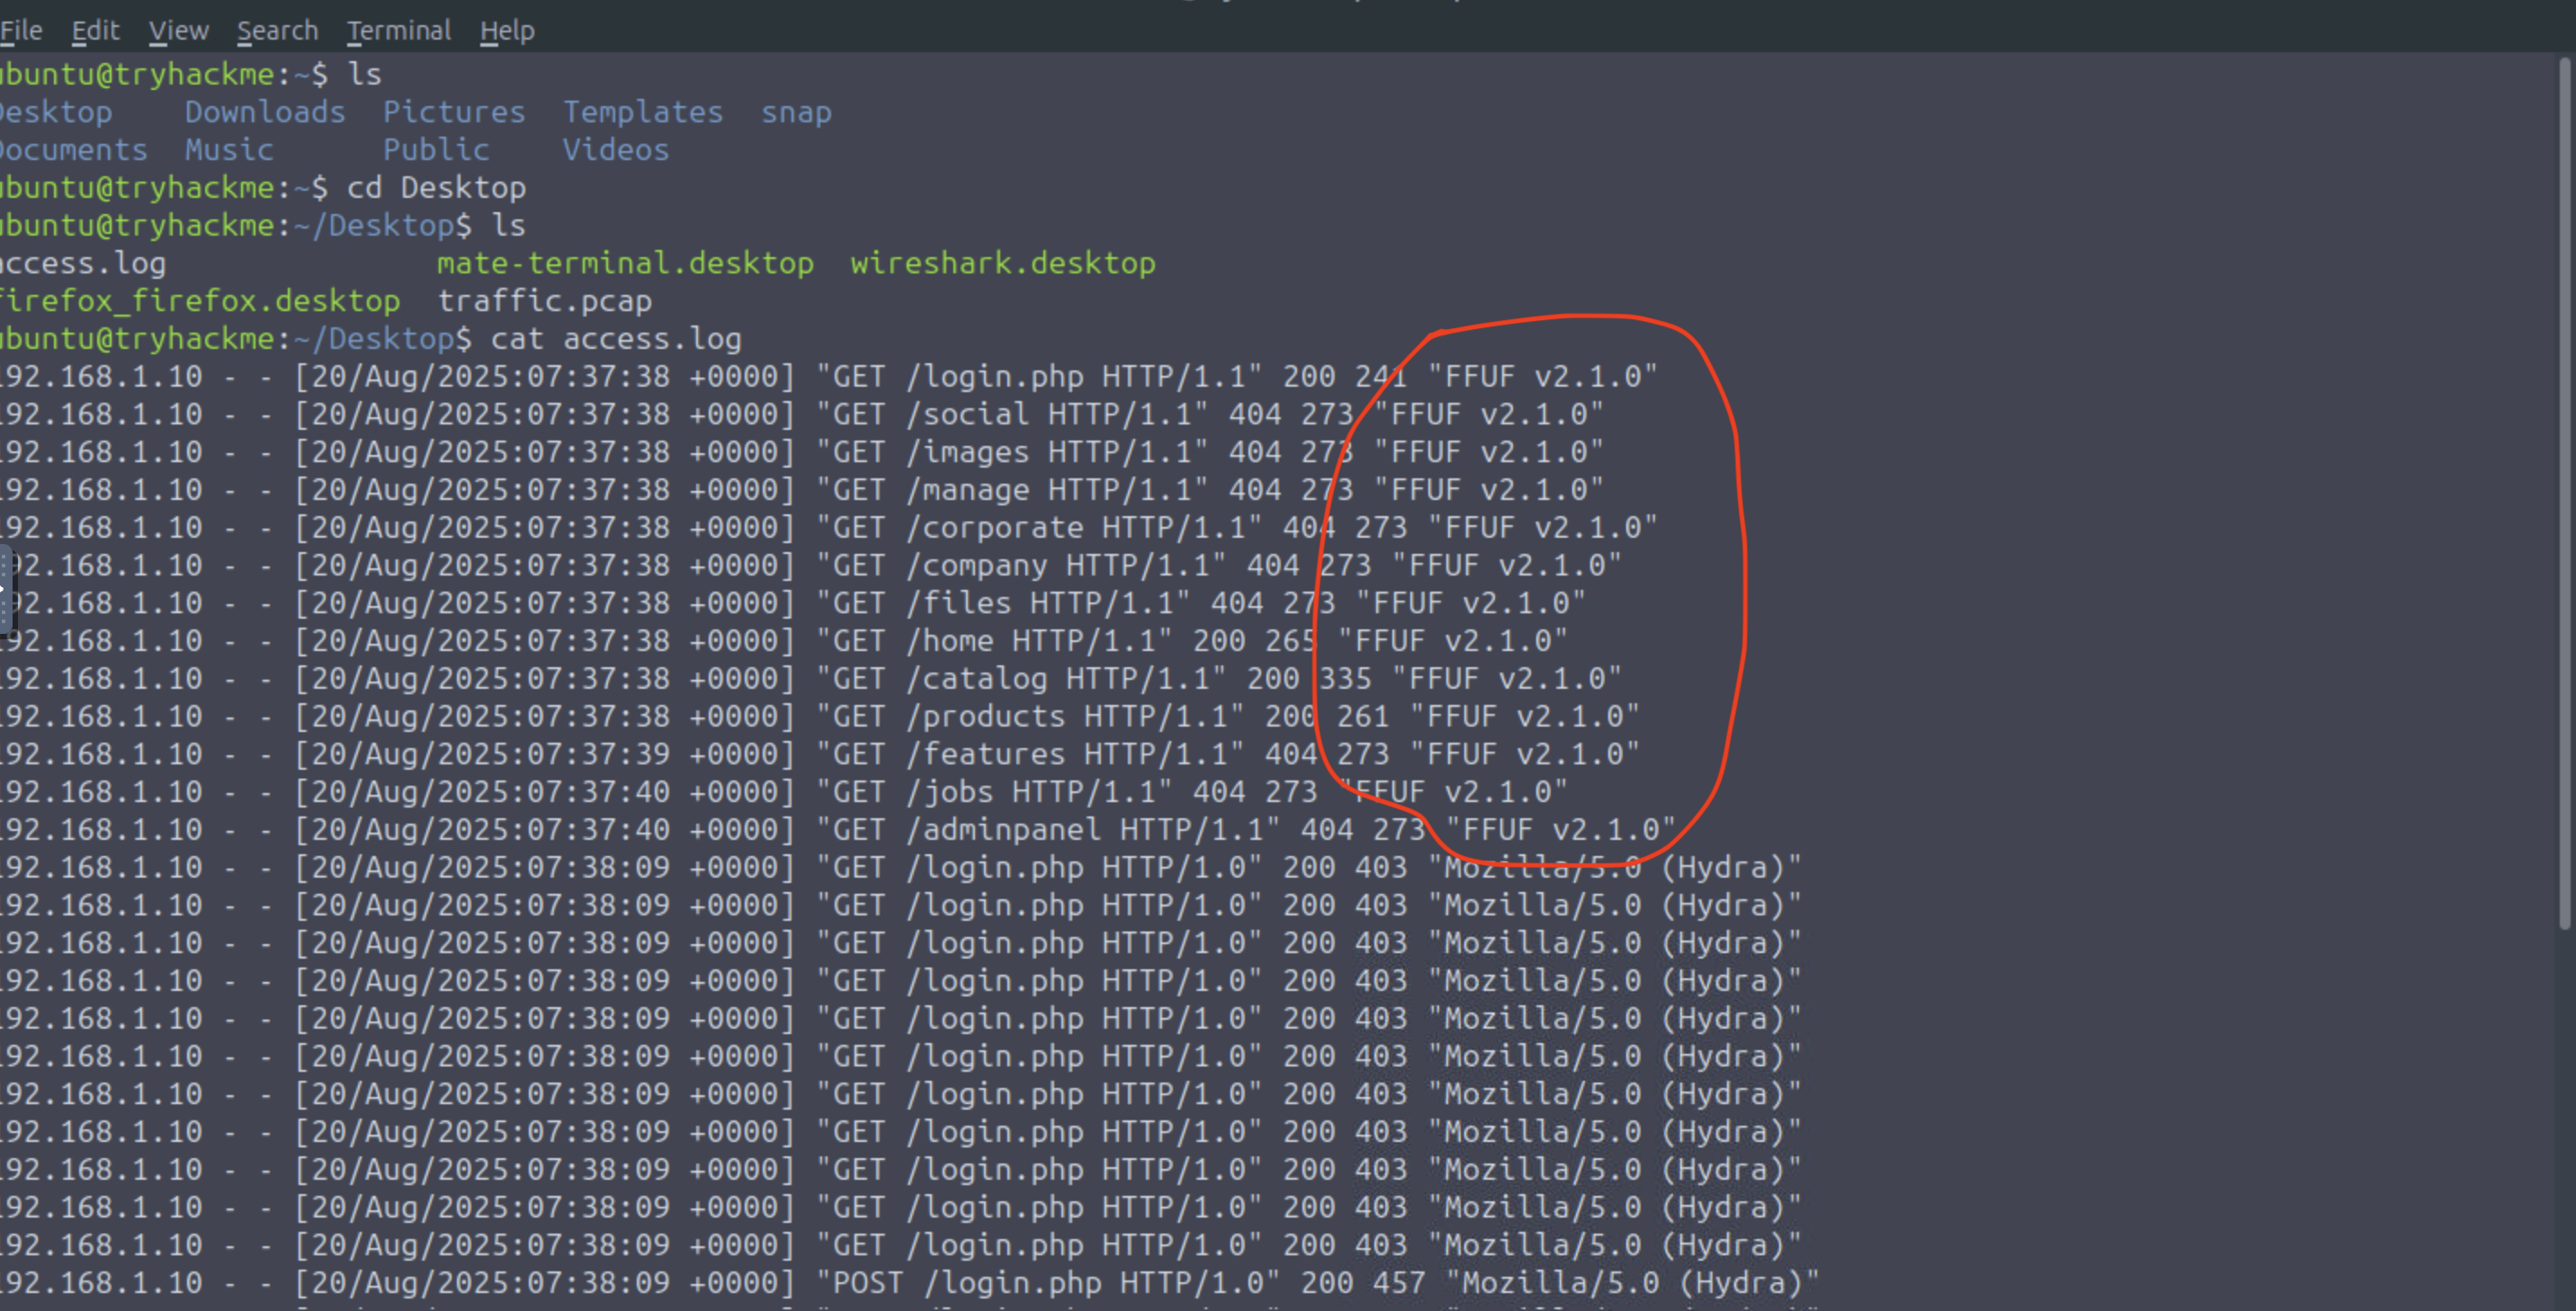Viewport: 2576px width, 1311px height.
Task: Open the Edit menu
Action: point(95,31)
